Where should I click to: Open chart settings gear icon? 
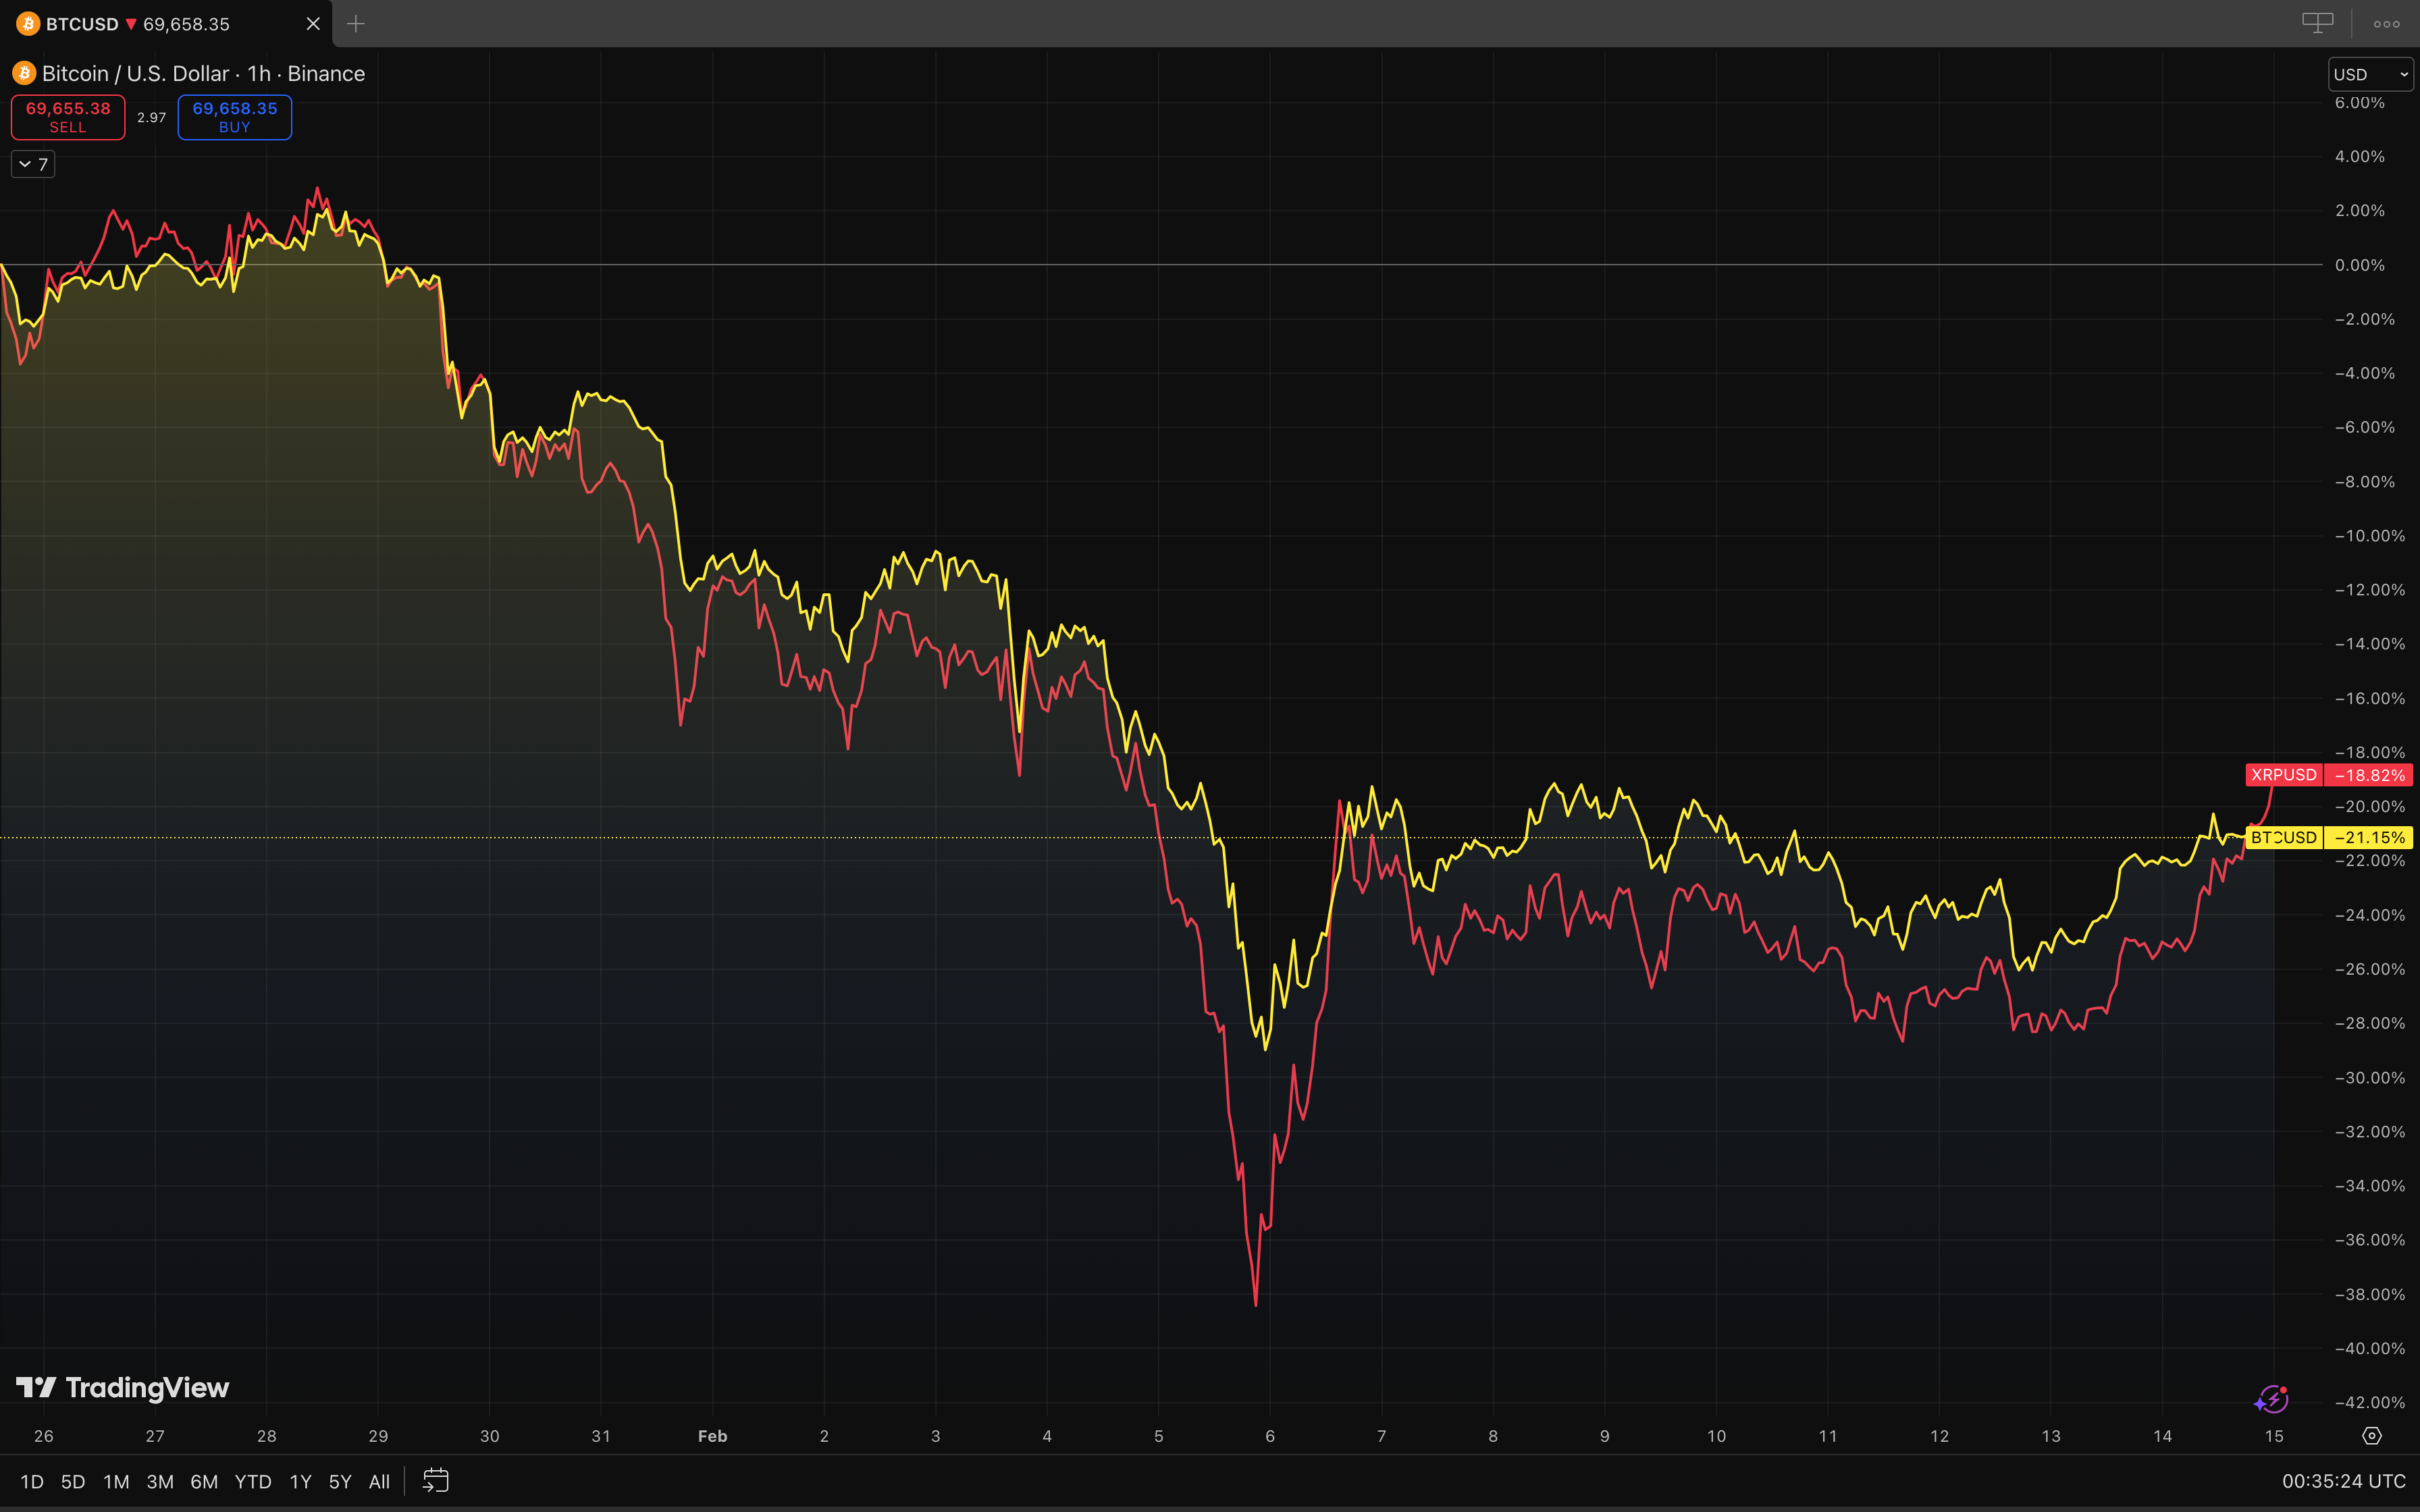2372,1436
